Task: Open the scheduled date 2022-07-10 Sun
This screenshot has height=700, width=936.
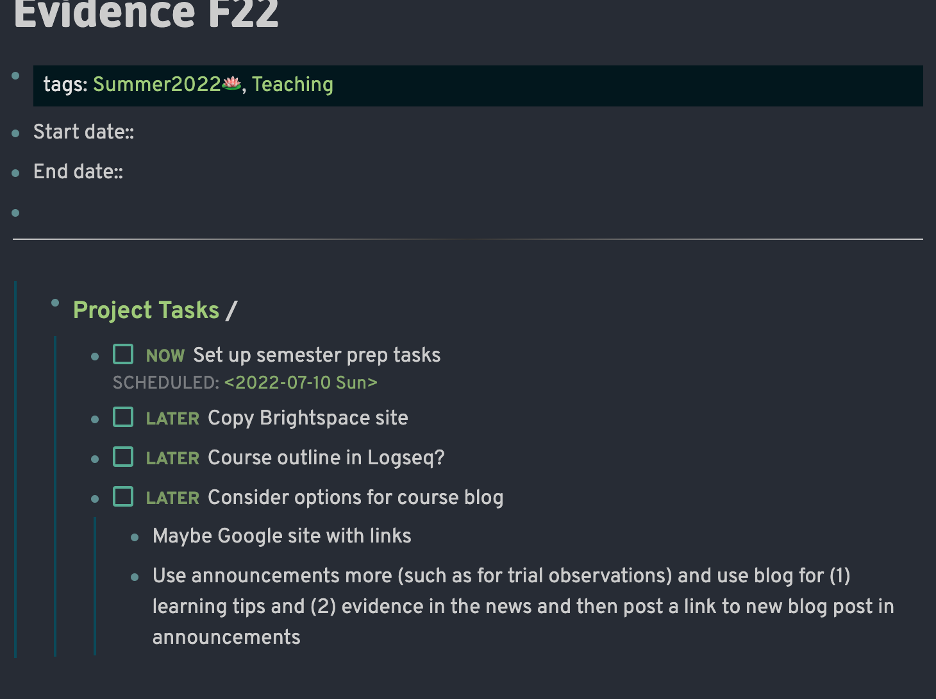Action: point(301,382)
